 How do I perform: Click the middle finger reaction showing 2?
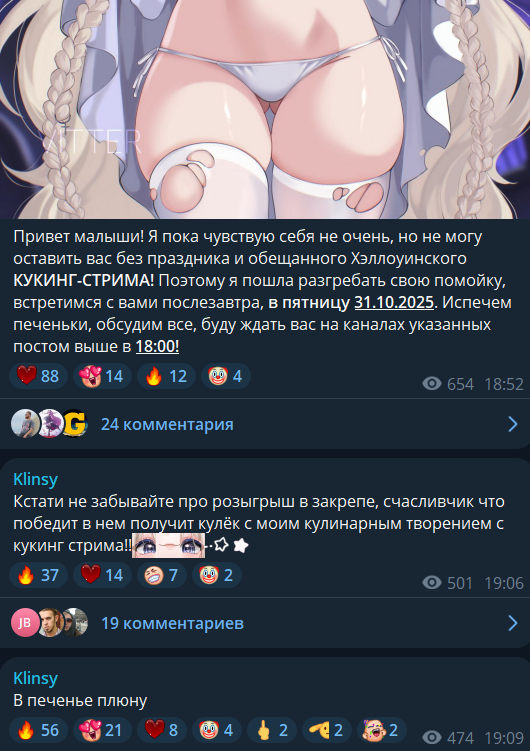tap(272, 730)
